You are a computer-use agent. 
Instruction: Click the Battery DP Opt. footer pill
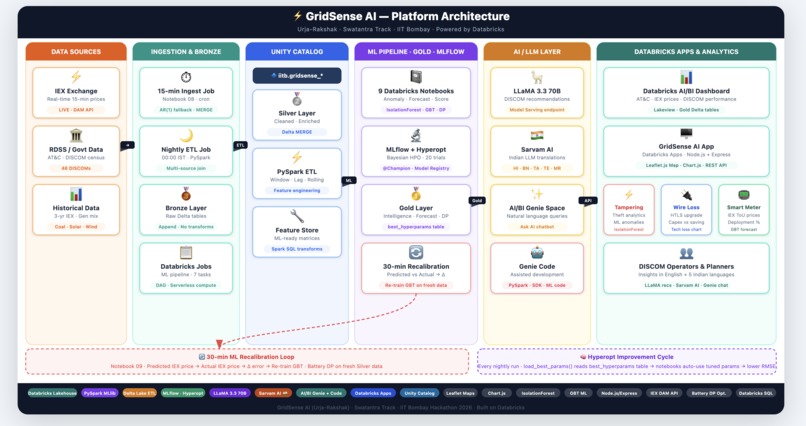tap(709, 393)
